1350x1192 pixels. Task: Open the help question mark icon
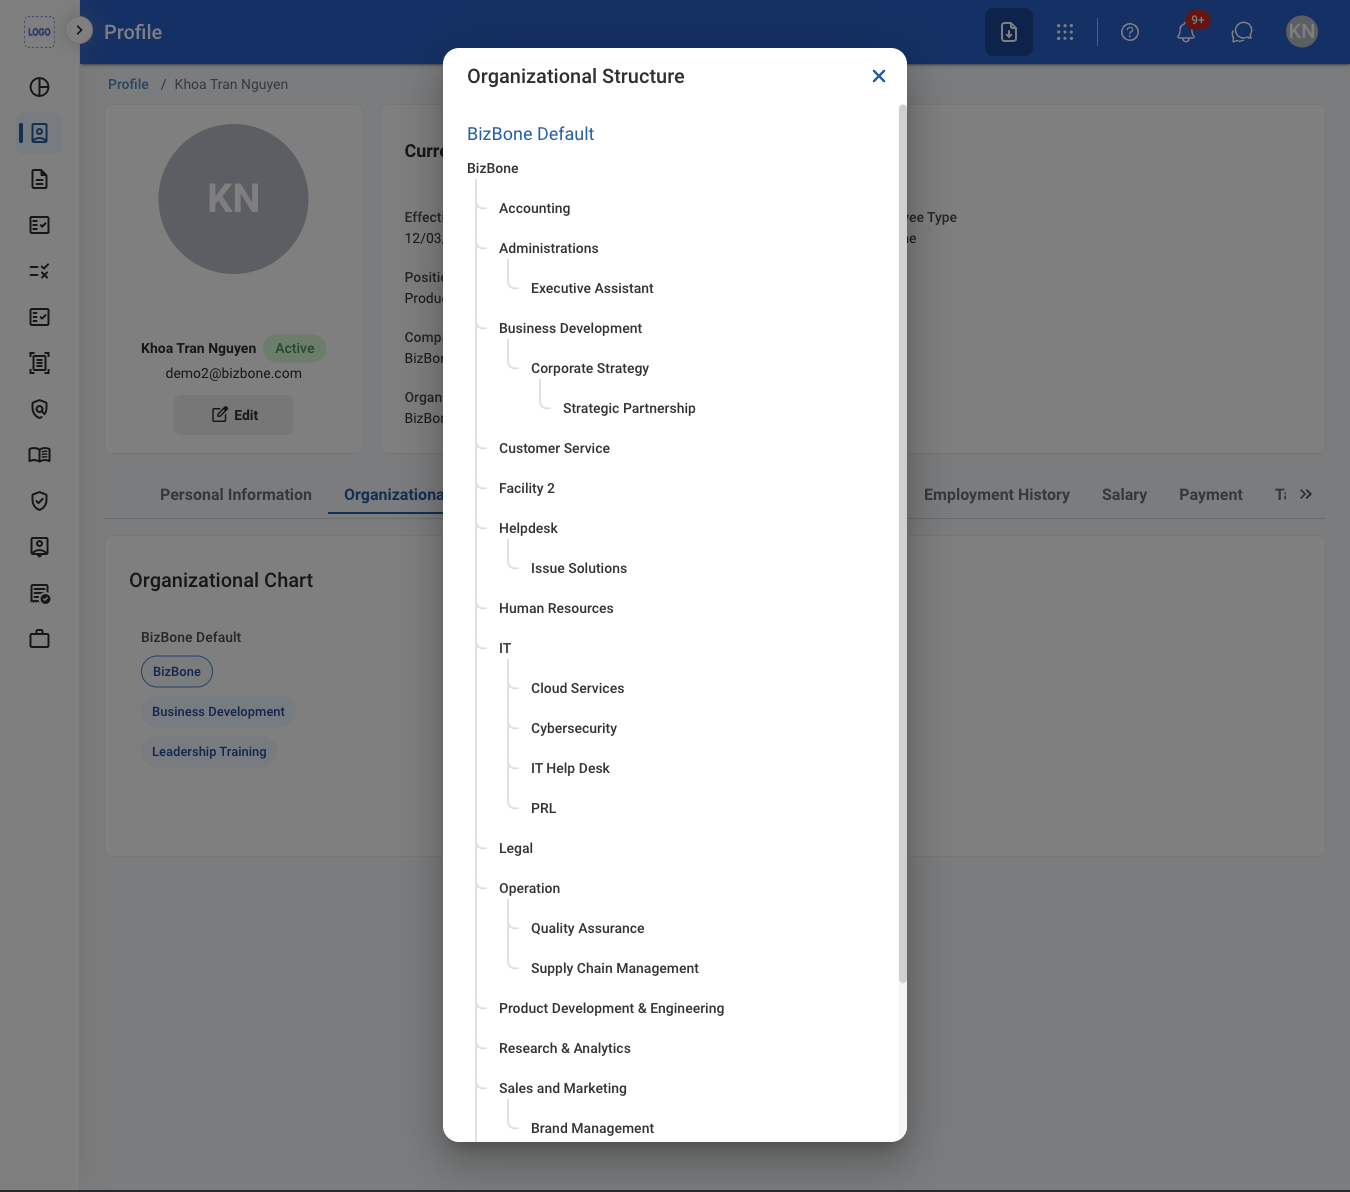1130,32
